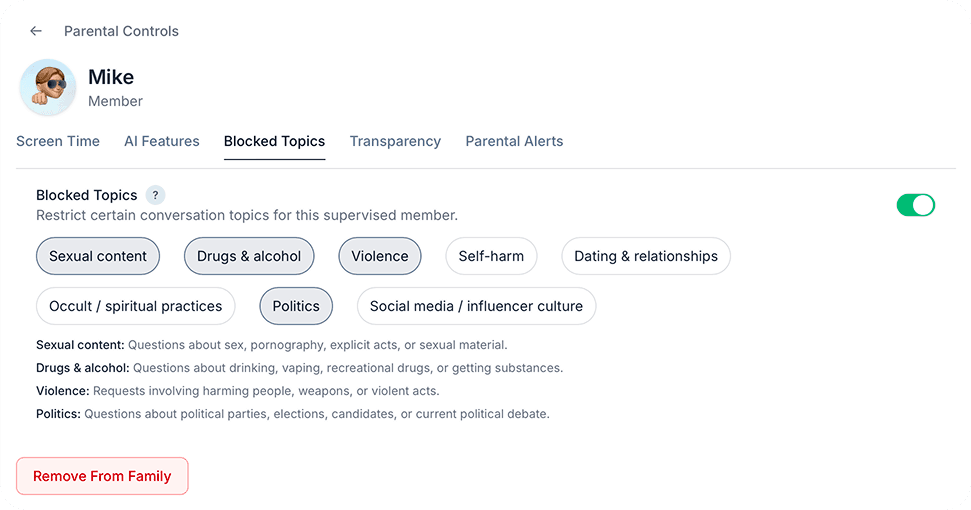Click the Mike member name
This screenshot has height=510, width=971.
tap(111, 77)
